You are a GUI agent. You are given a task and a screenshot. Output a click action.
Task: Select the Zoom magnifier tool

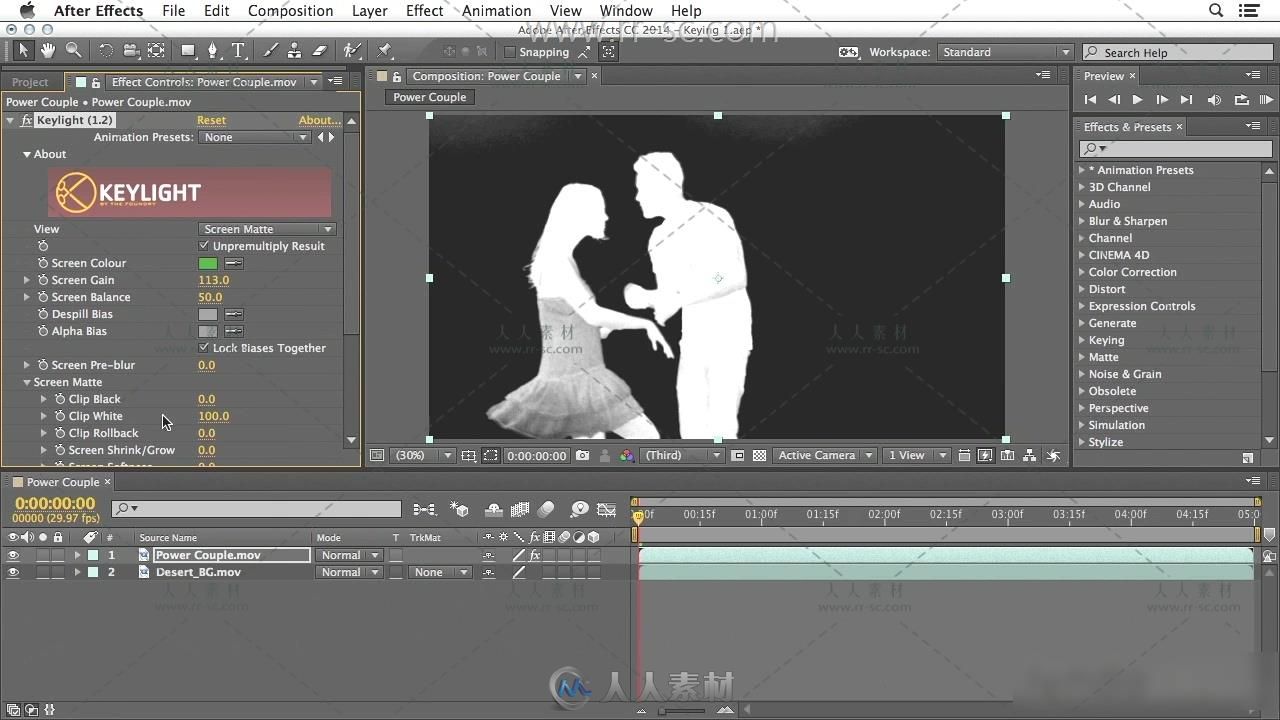(x=73, y=50)
